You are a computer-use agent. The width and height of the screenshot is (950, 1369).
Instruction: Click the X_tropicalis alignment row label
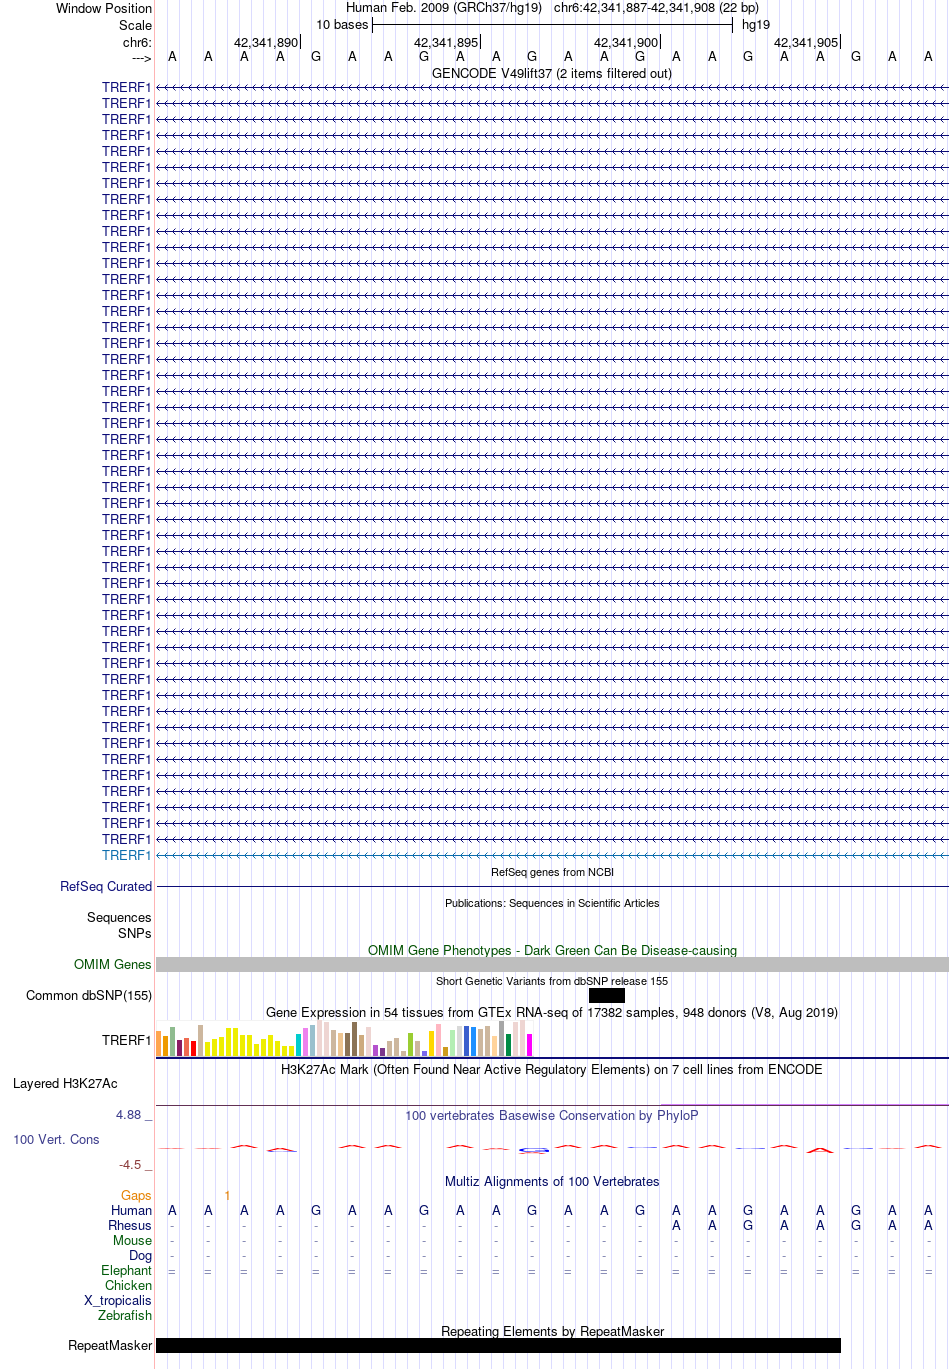pyautogui.click(x=118, y=1300)
